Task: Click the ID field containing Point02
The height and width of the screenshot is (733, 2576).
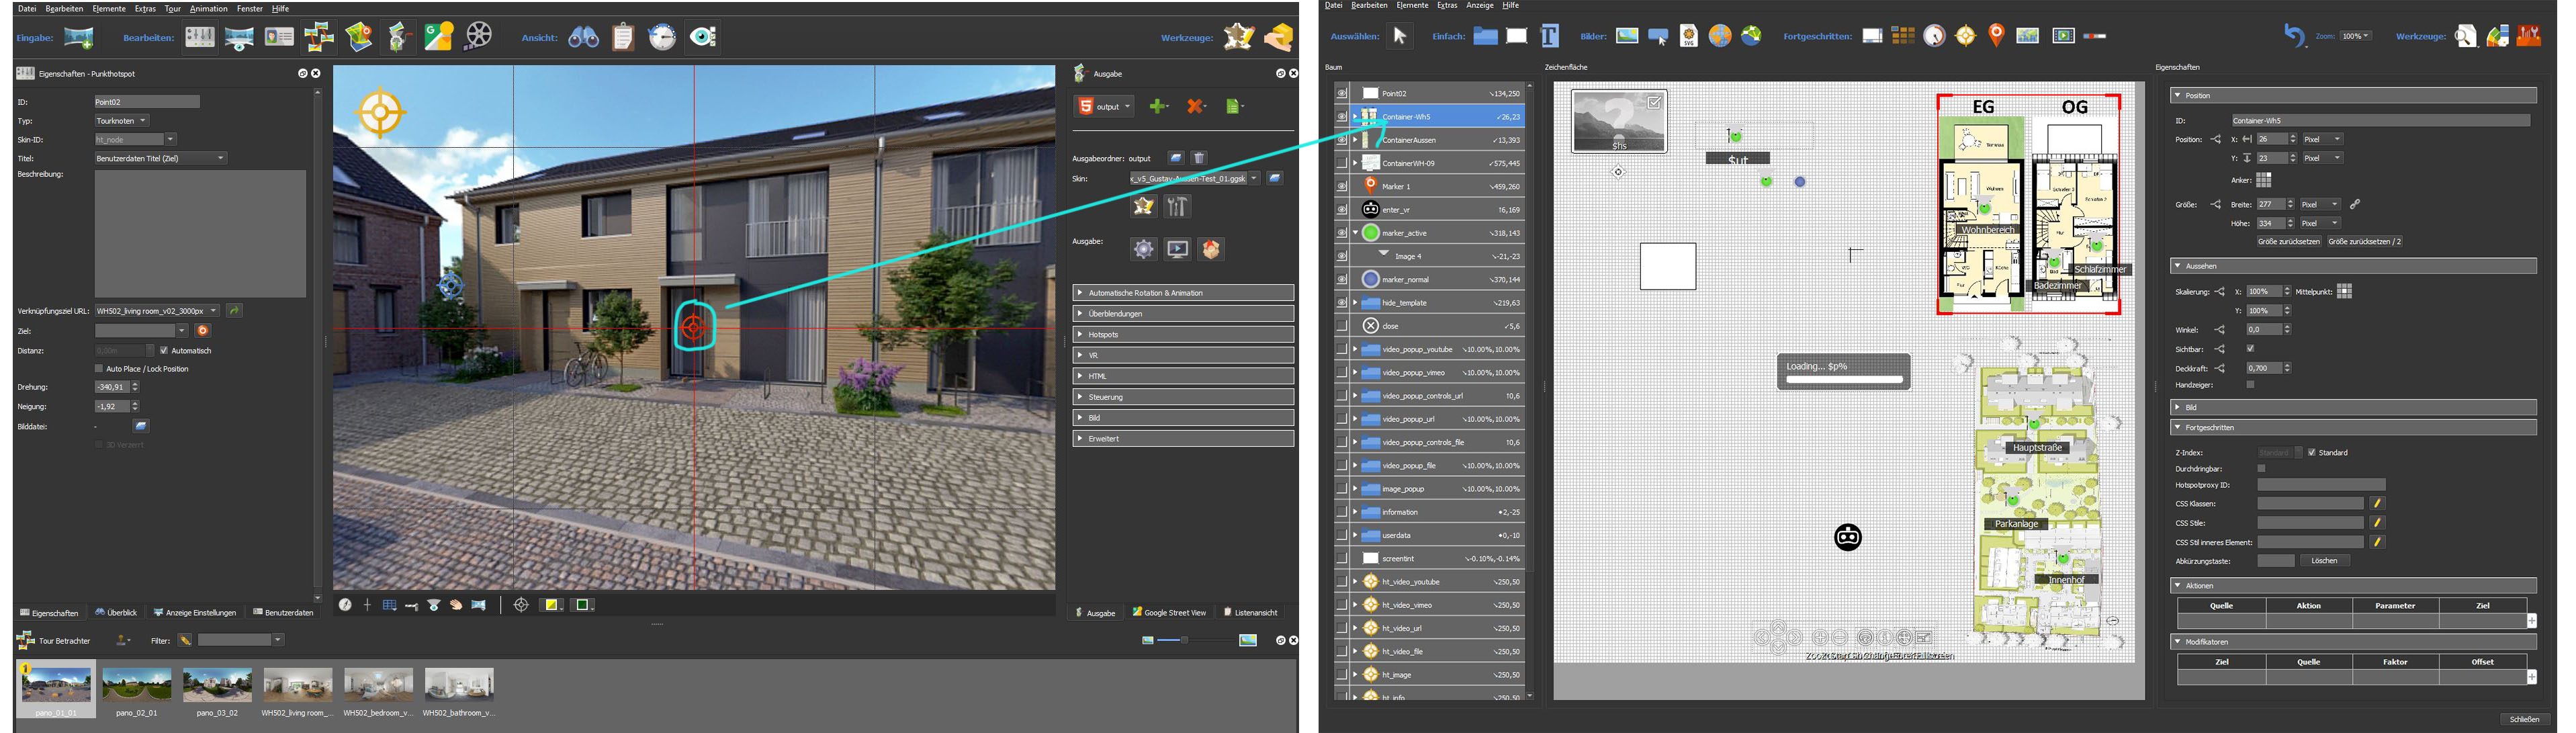Action: 147,102
